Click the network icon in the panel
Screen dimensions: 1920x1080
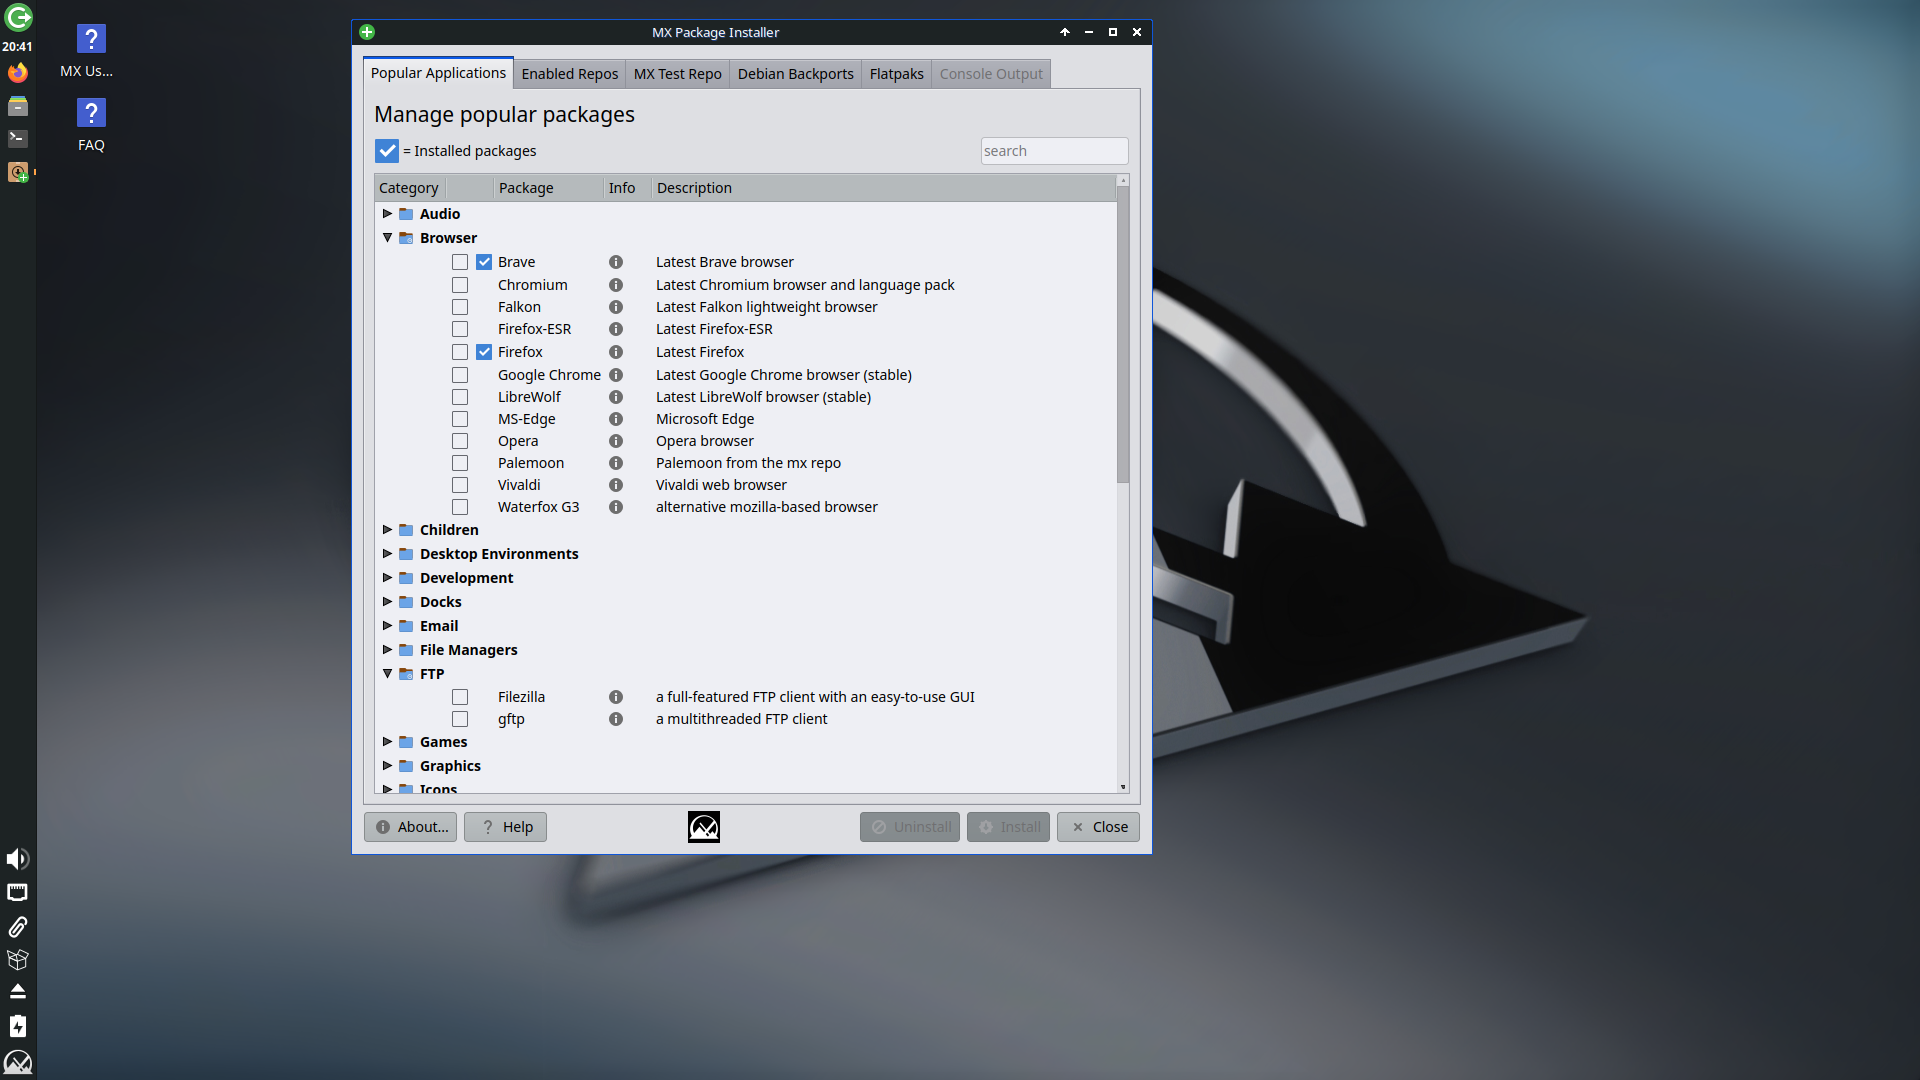click(18, 892)
